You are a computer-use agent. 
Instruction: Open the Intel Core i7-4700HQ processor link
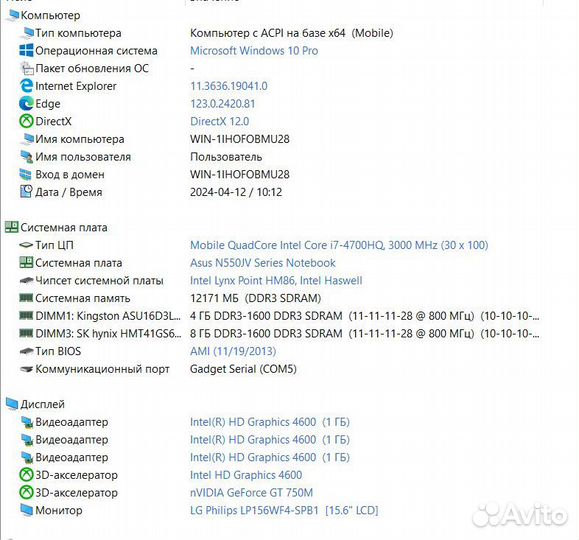339,245
